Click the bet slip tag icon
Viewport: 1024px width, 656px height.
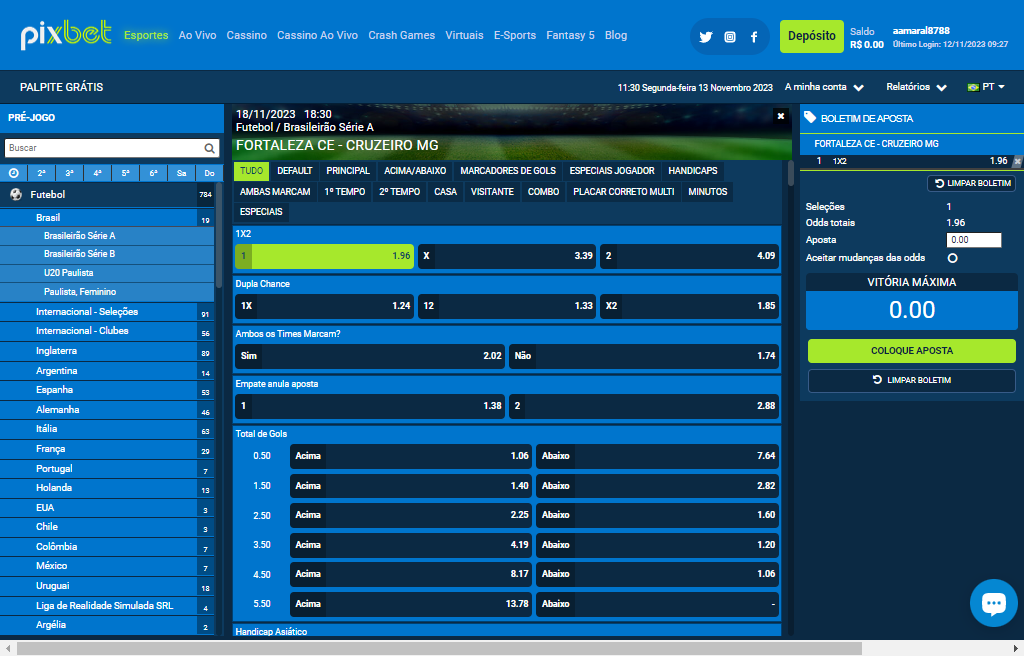coord(810,118)
